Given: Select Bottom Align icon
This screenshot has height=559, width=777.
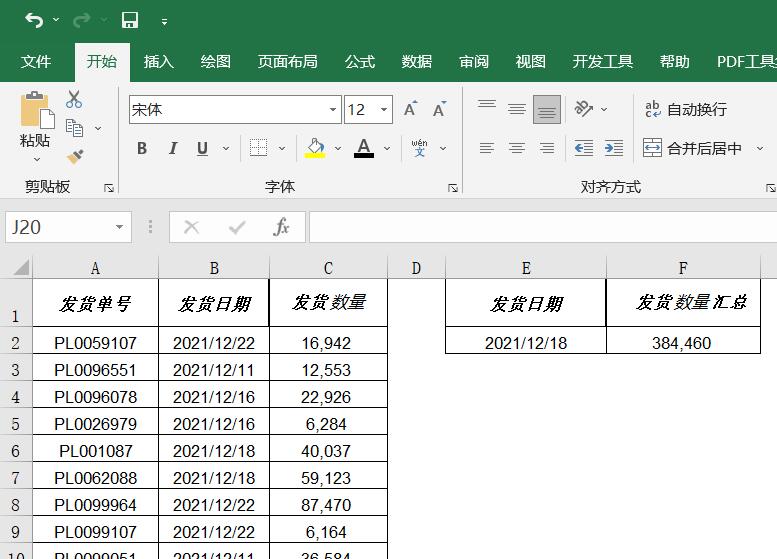Looking at the screenshot, I should pos(547,109).
